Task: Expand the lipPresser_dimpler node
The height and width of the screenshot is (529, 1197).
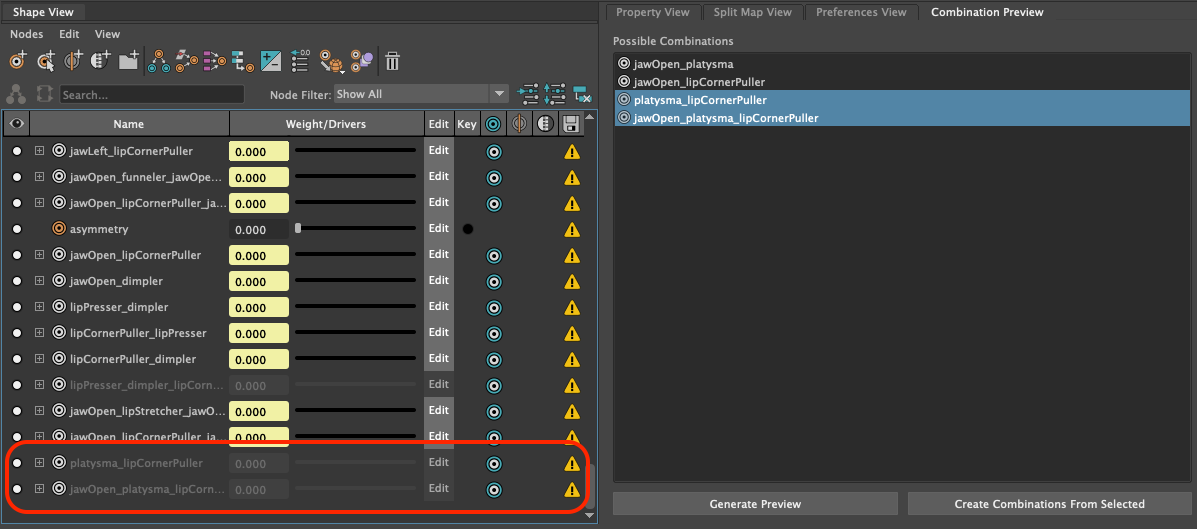Action: coord(39,307)
